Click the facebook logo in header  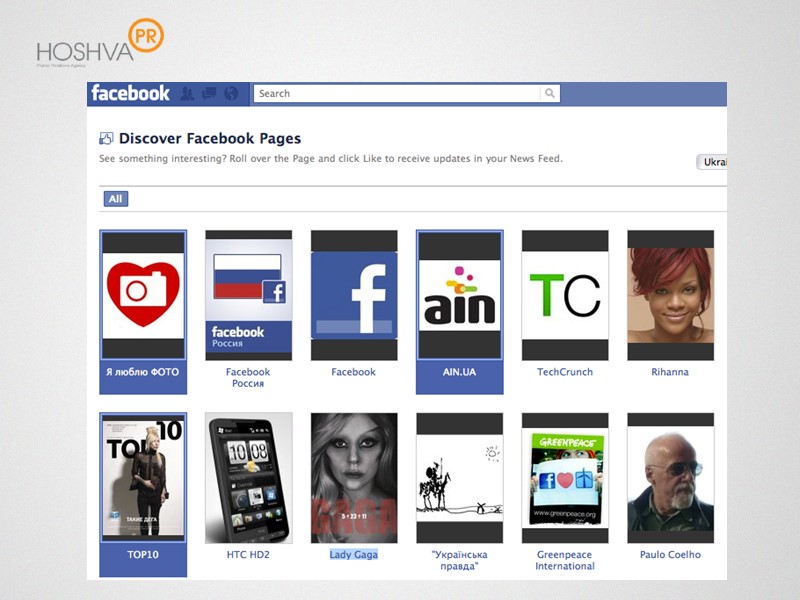pos(130,93)
